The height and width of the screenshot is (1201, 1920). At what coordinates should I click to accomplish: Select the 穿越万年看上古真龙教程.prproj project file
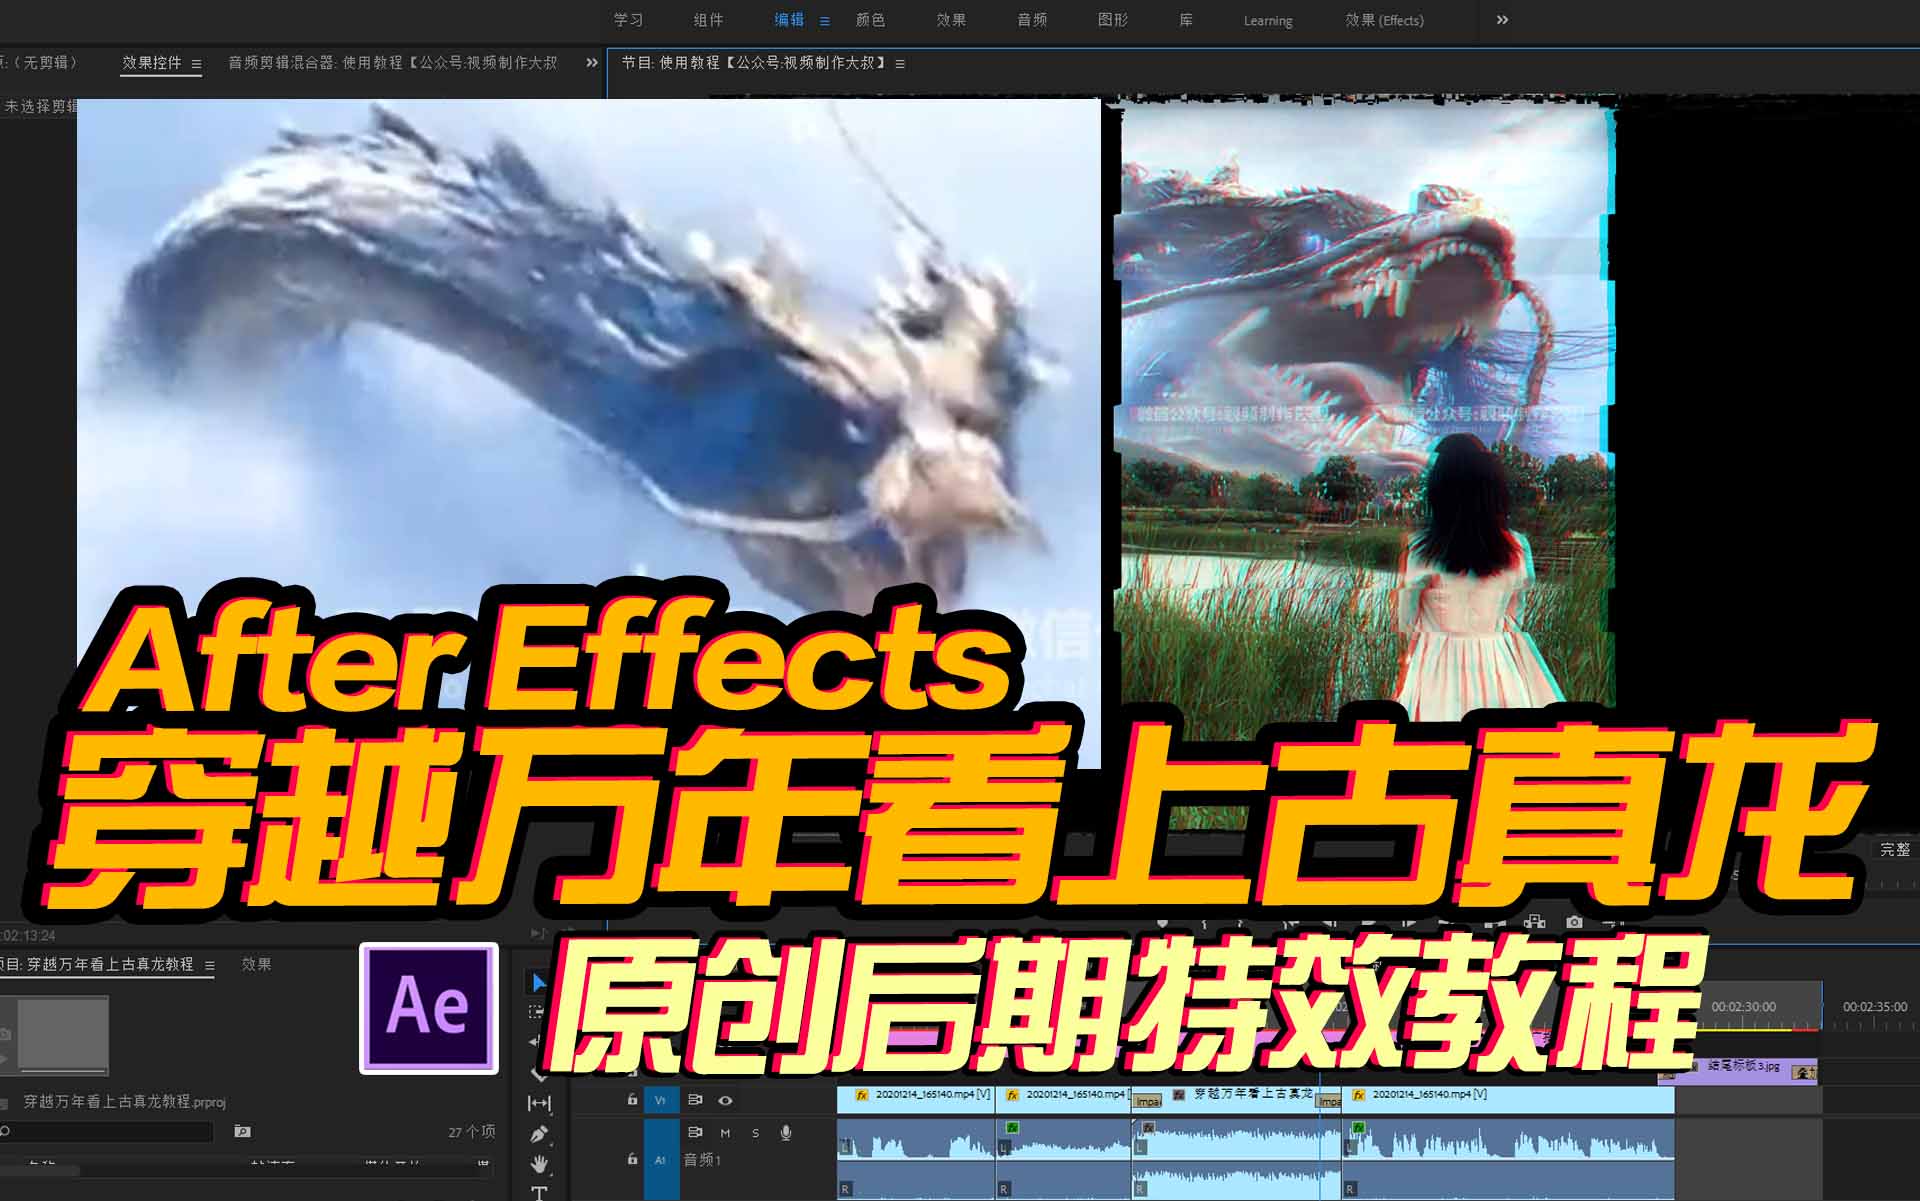(125, 1102)
